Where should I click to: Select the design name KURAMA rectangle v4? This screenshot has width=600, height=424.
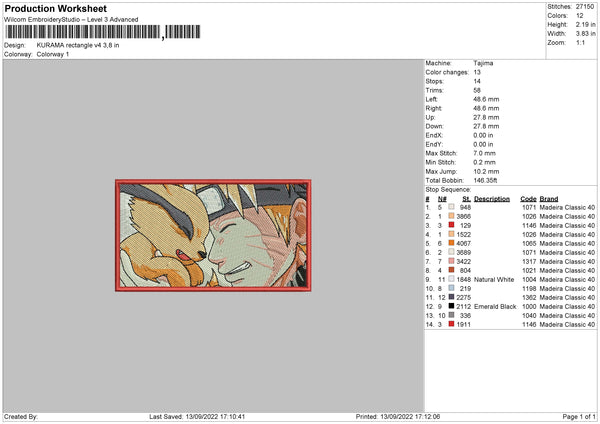click(78, 45)
